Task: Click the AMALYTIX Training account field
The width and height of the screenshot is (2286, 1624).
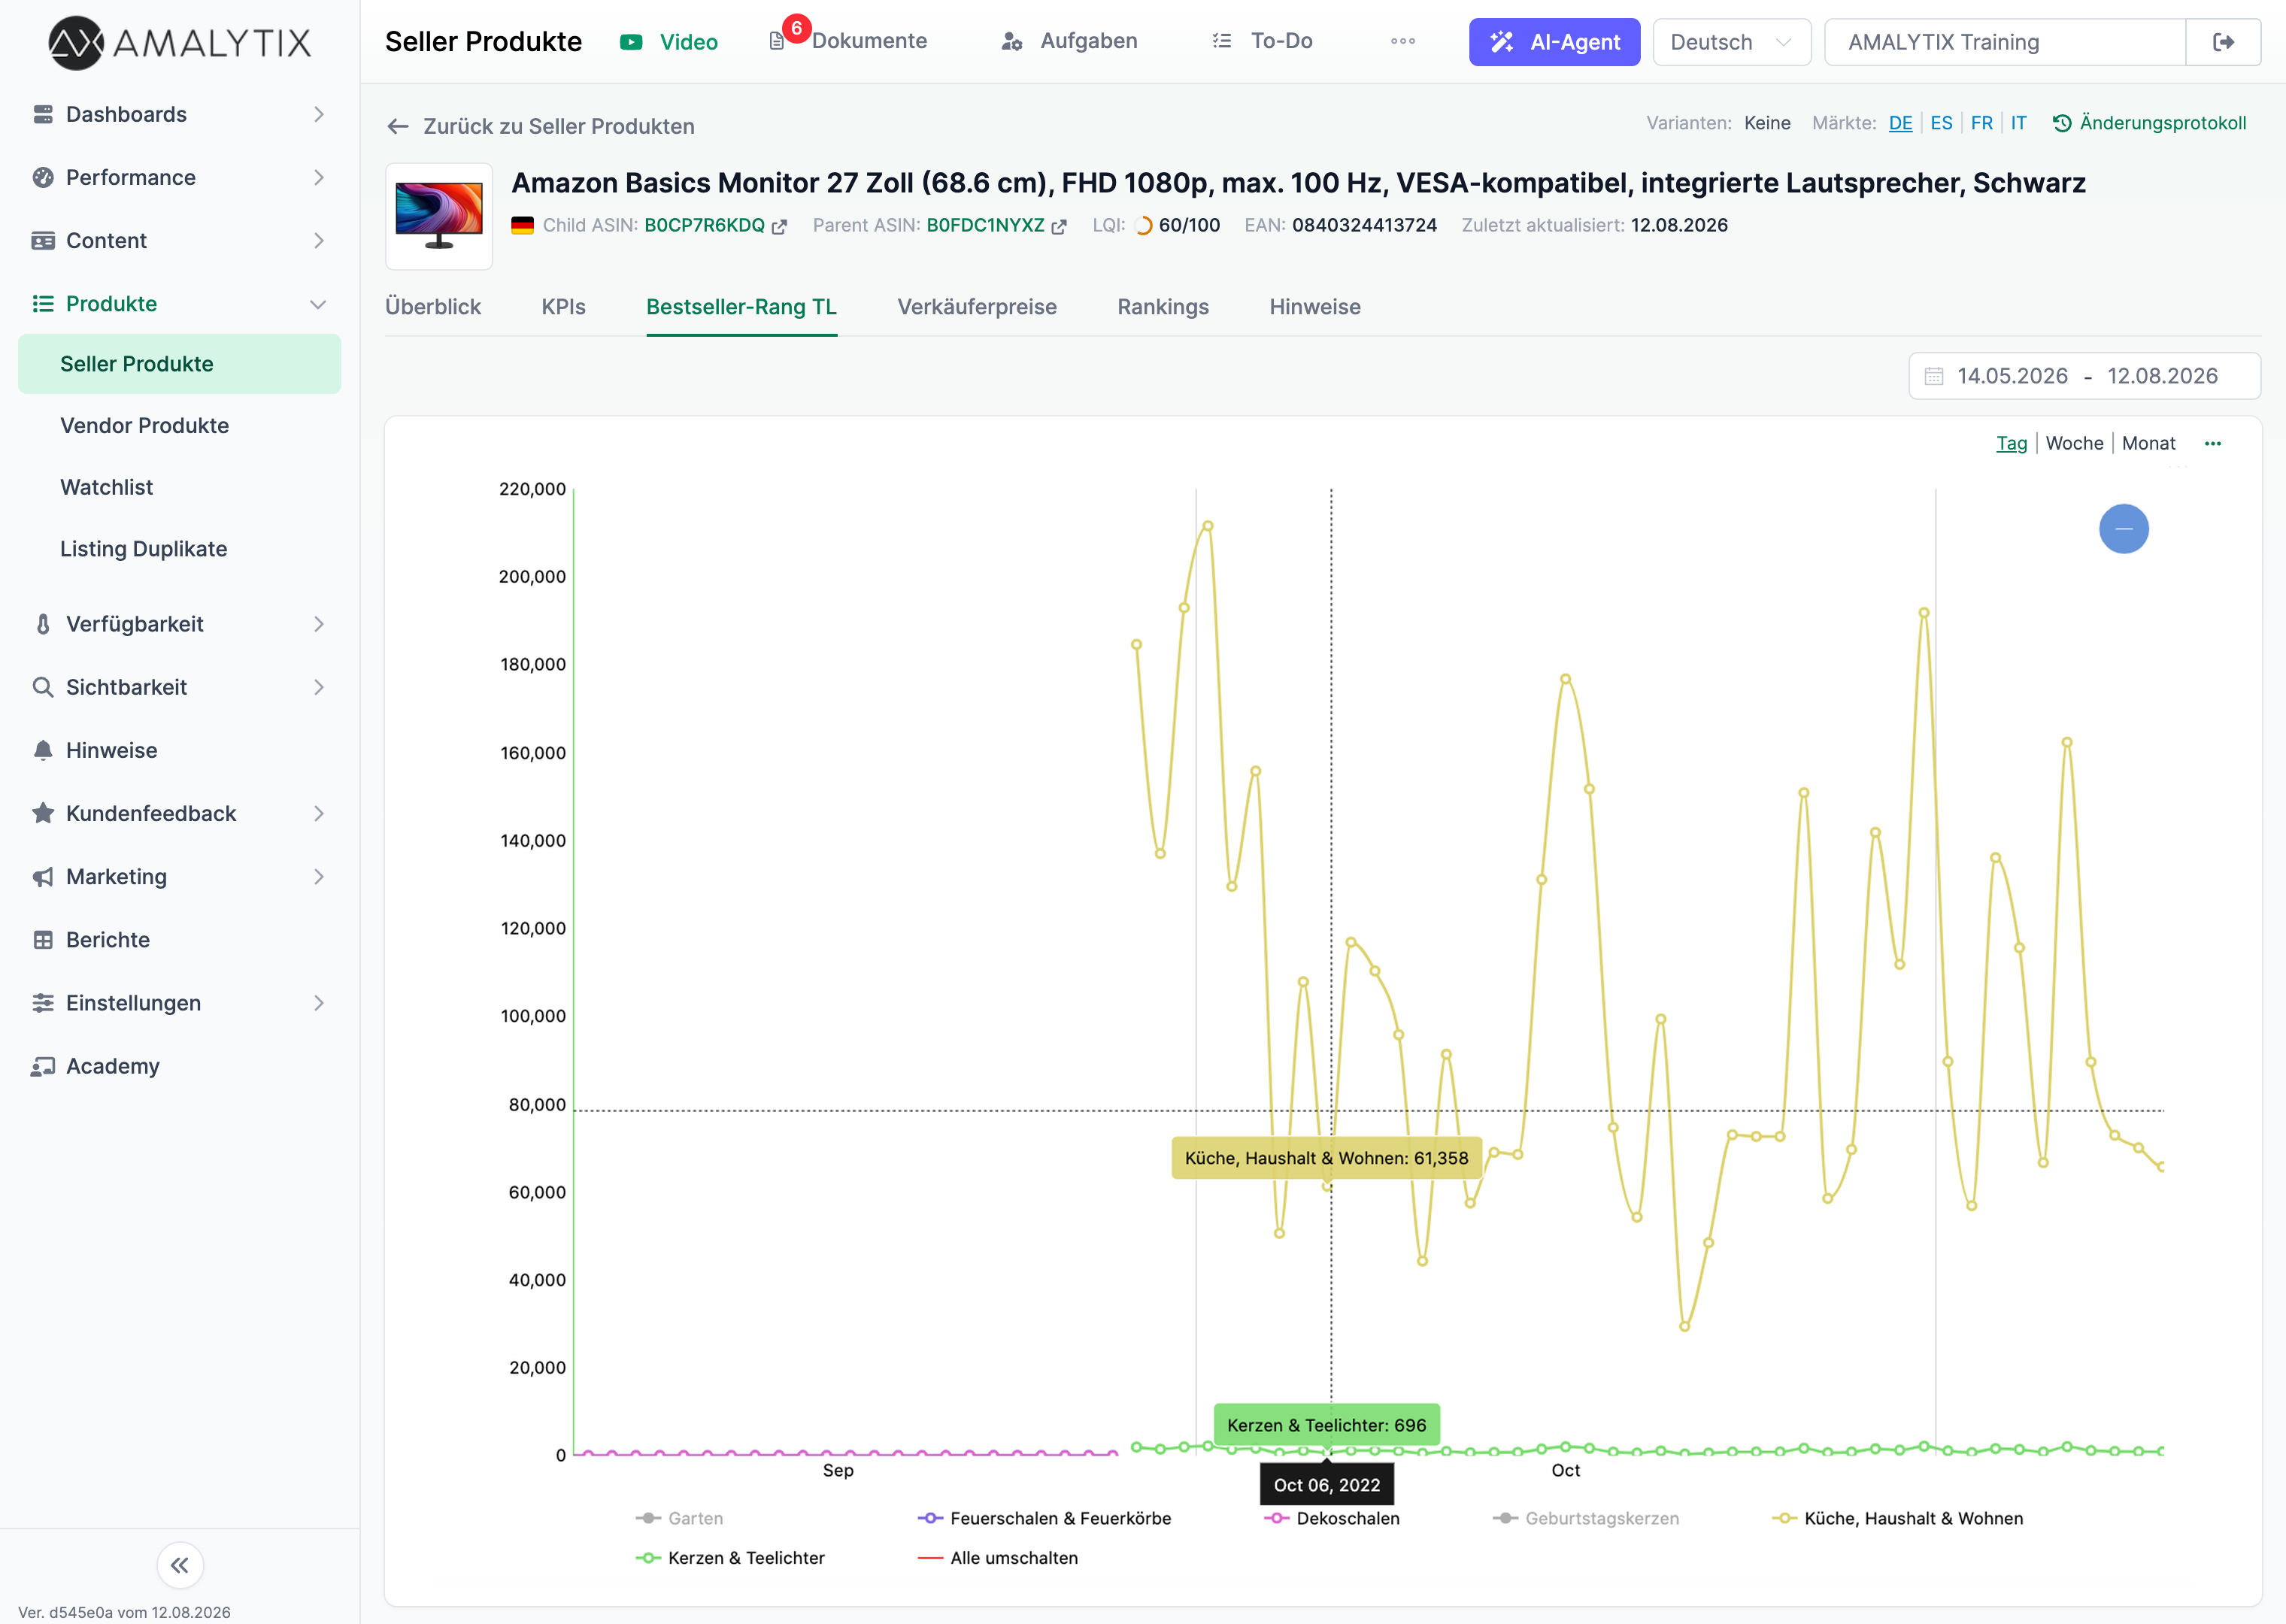Action: pyautogui.click(x=2005, y=42)
